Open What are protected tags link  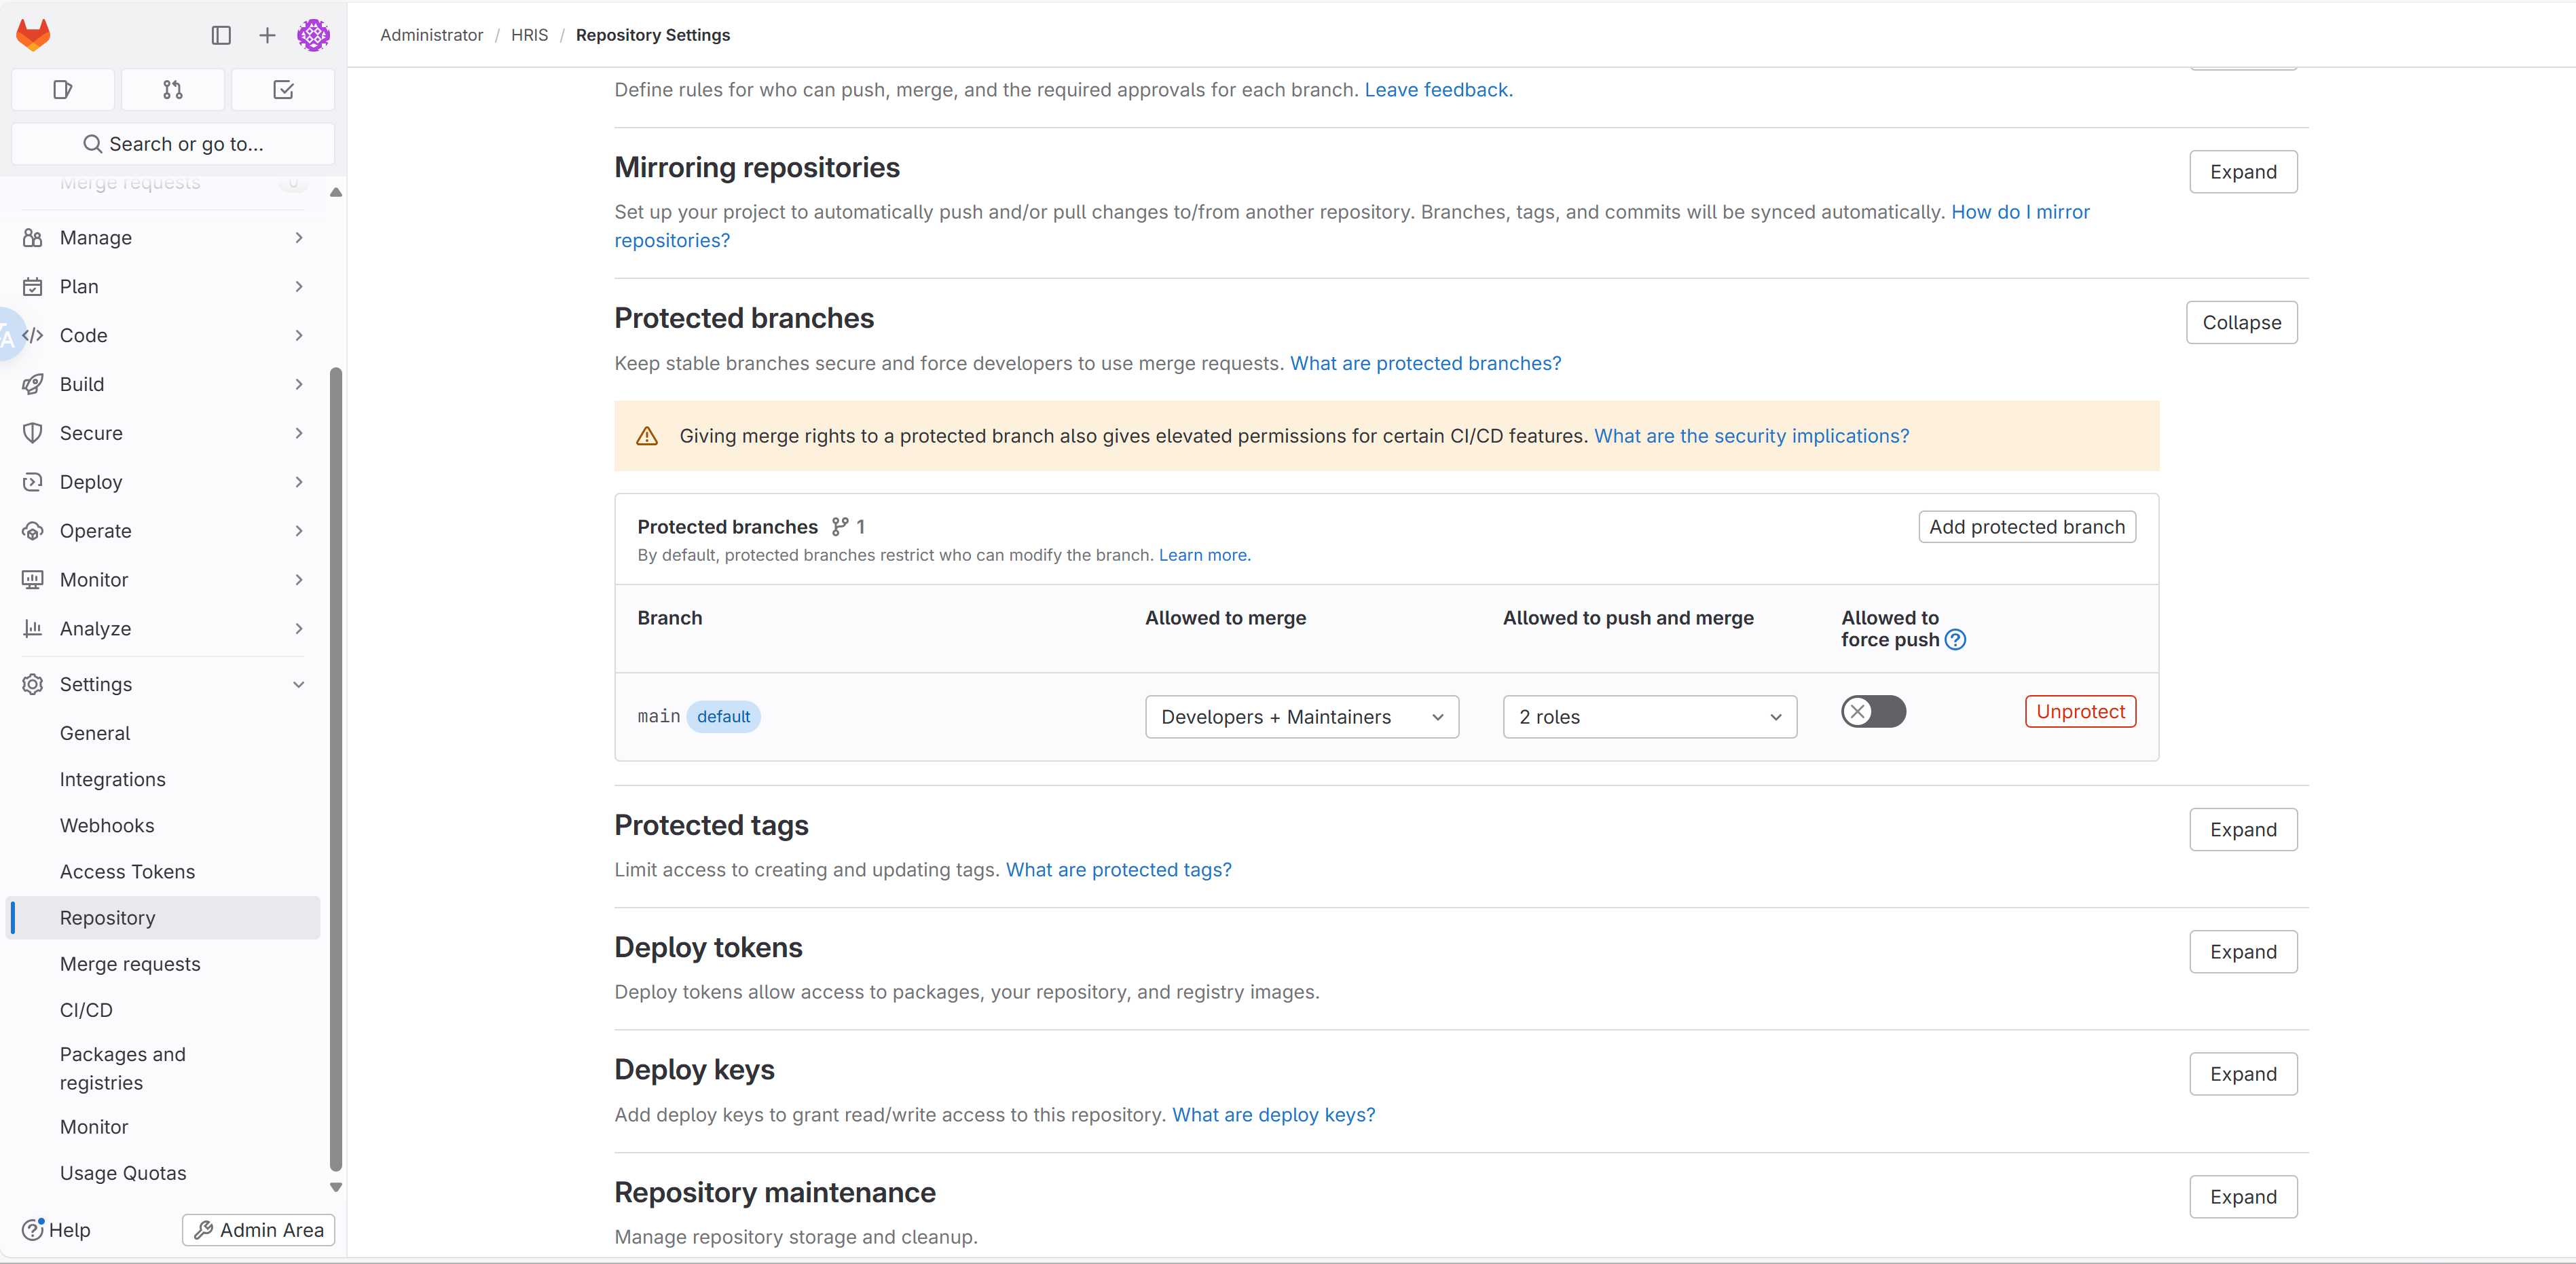[1118, 870]
